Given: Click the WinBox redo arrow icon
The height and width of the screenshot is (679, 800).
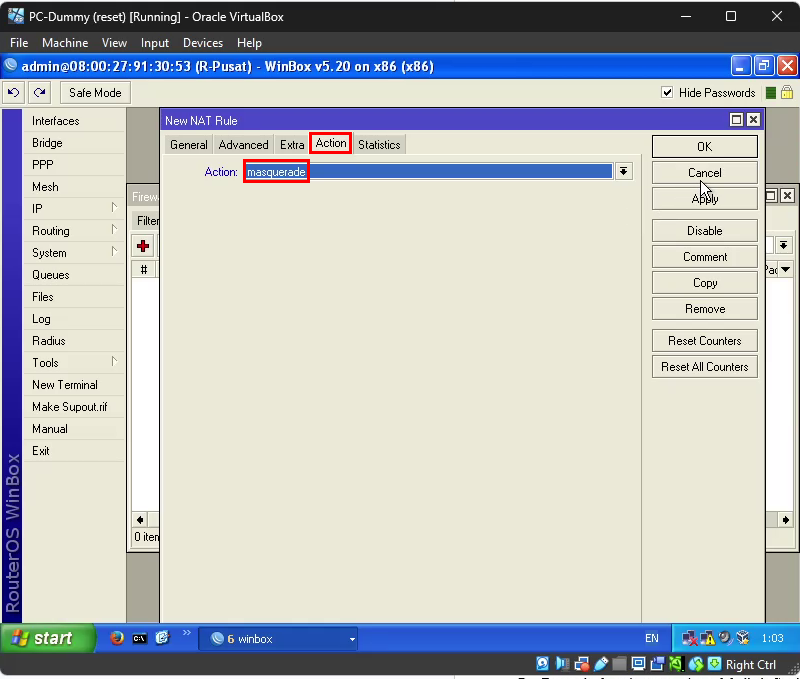Looking at the screenshot, I should tap(39, 92).
